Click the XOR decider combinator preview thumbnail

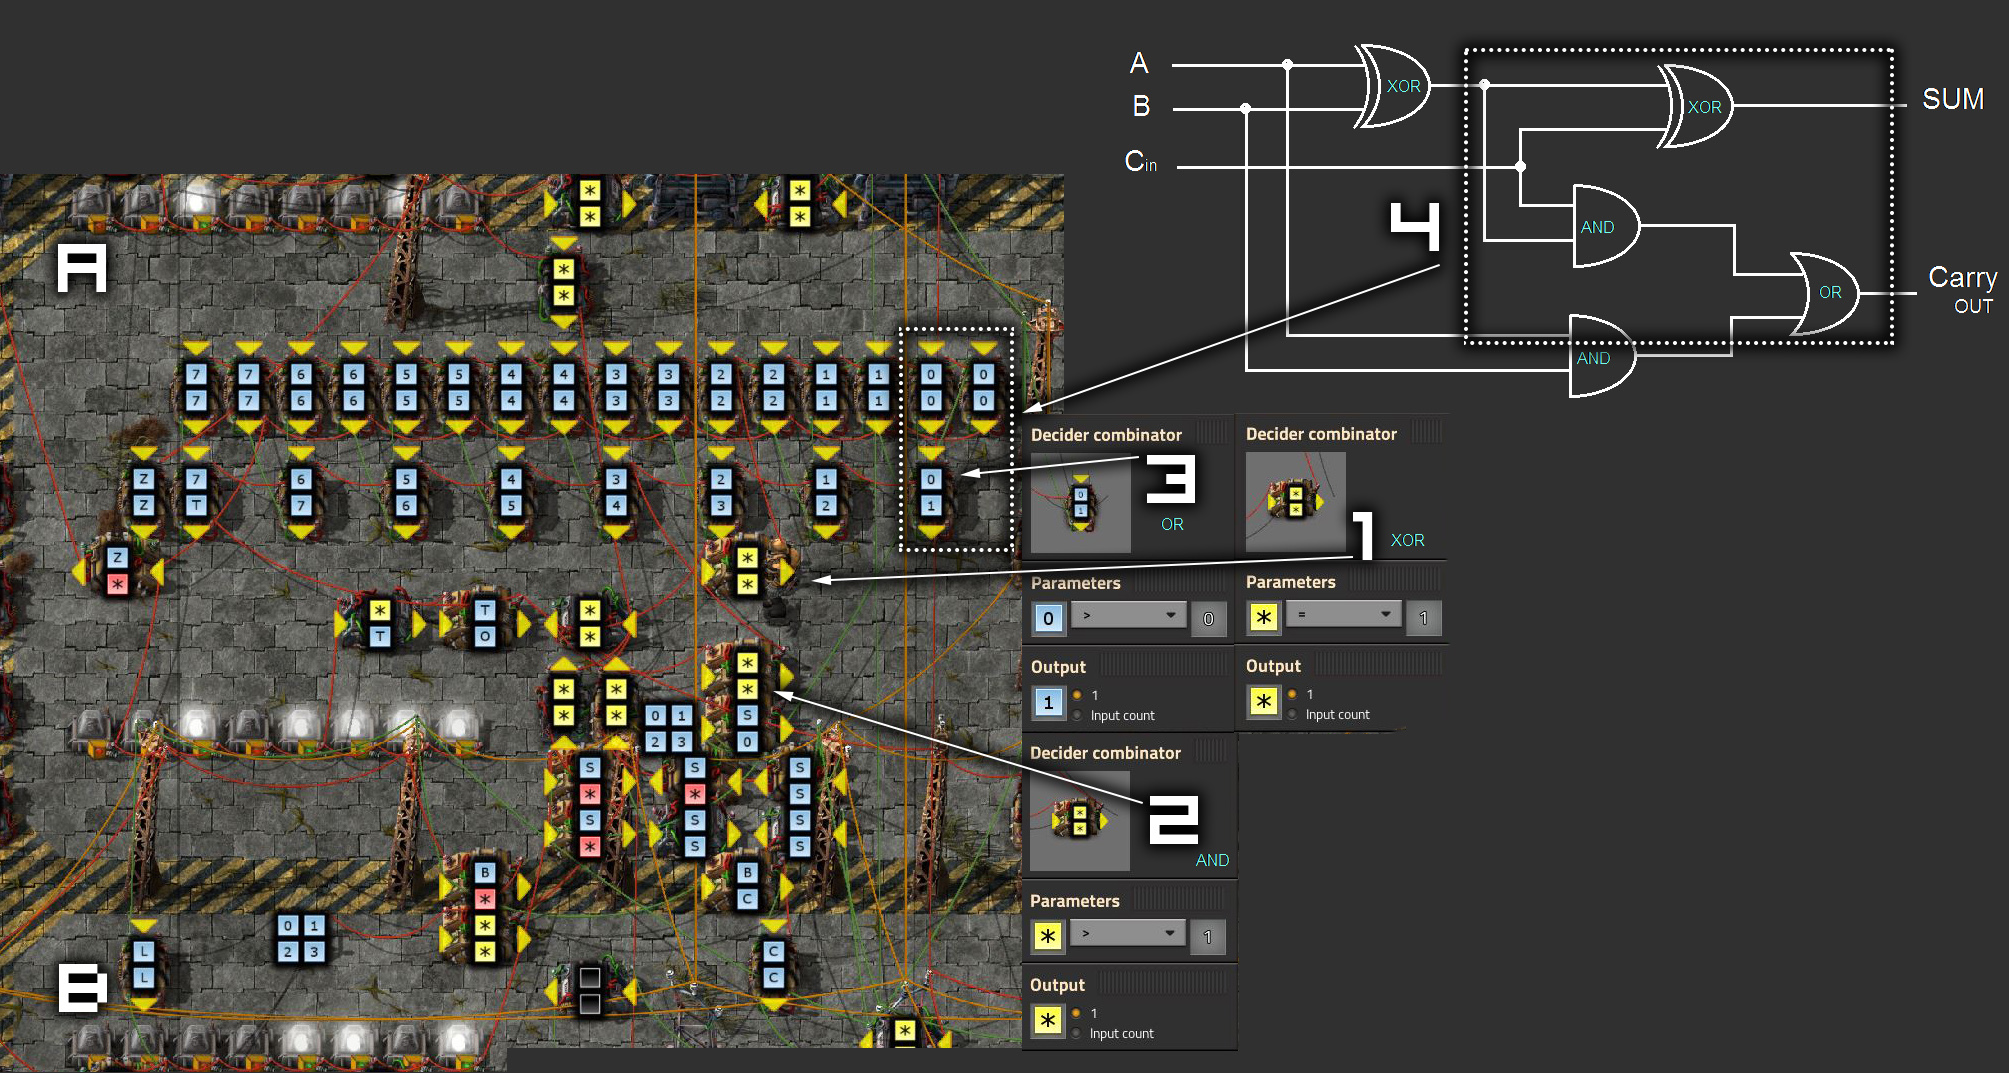click(x=1295, y=502)
